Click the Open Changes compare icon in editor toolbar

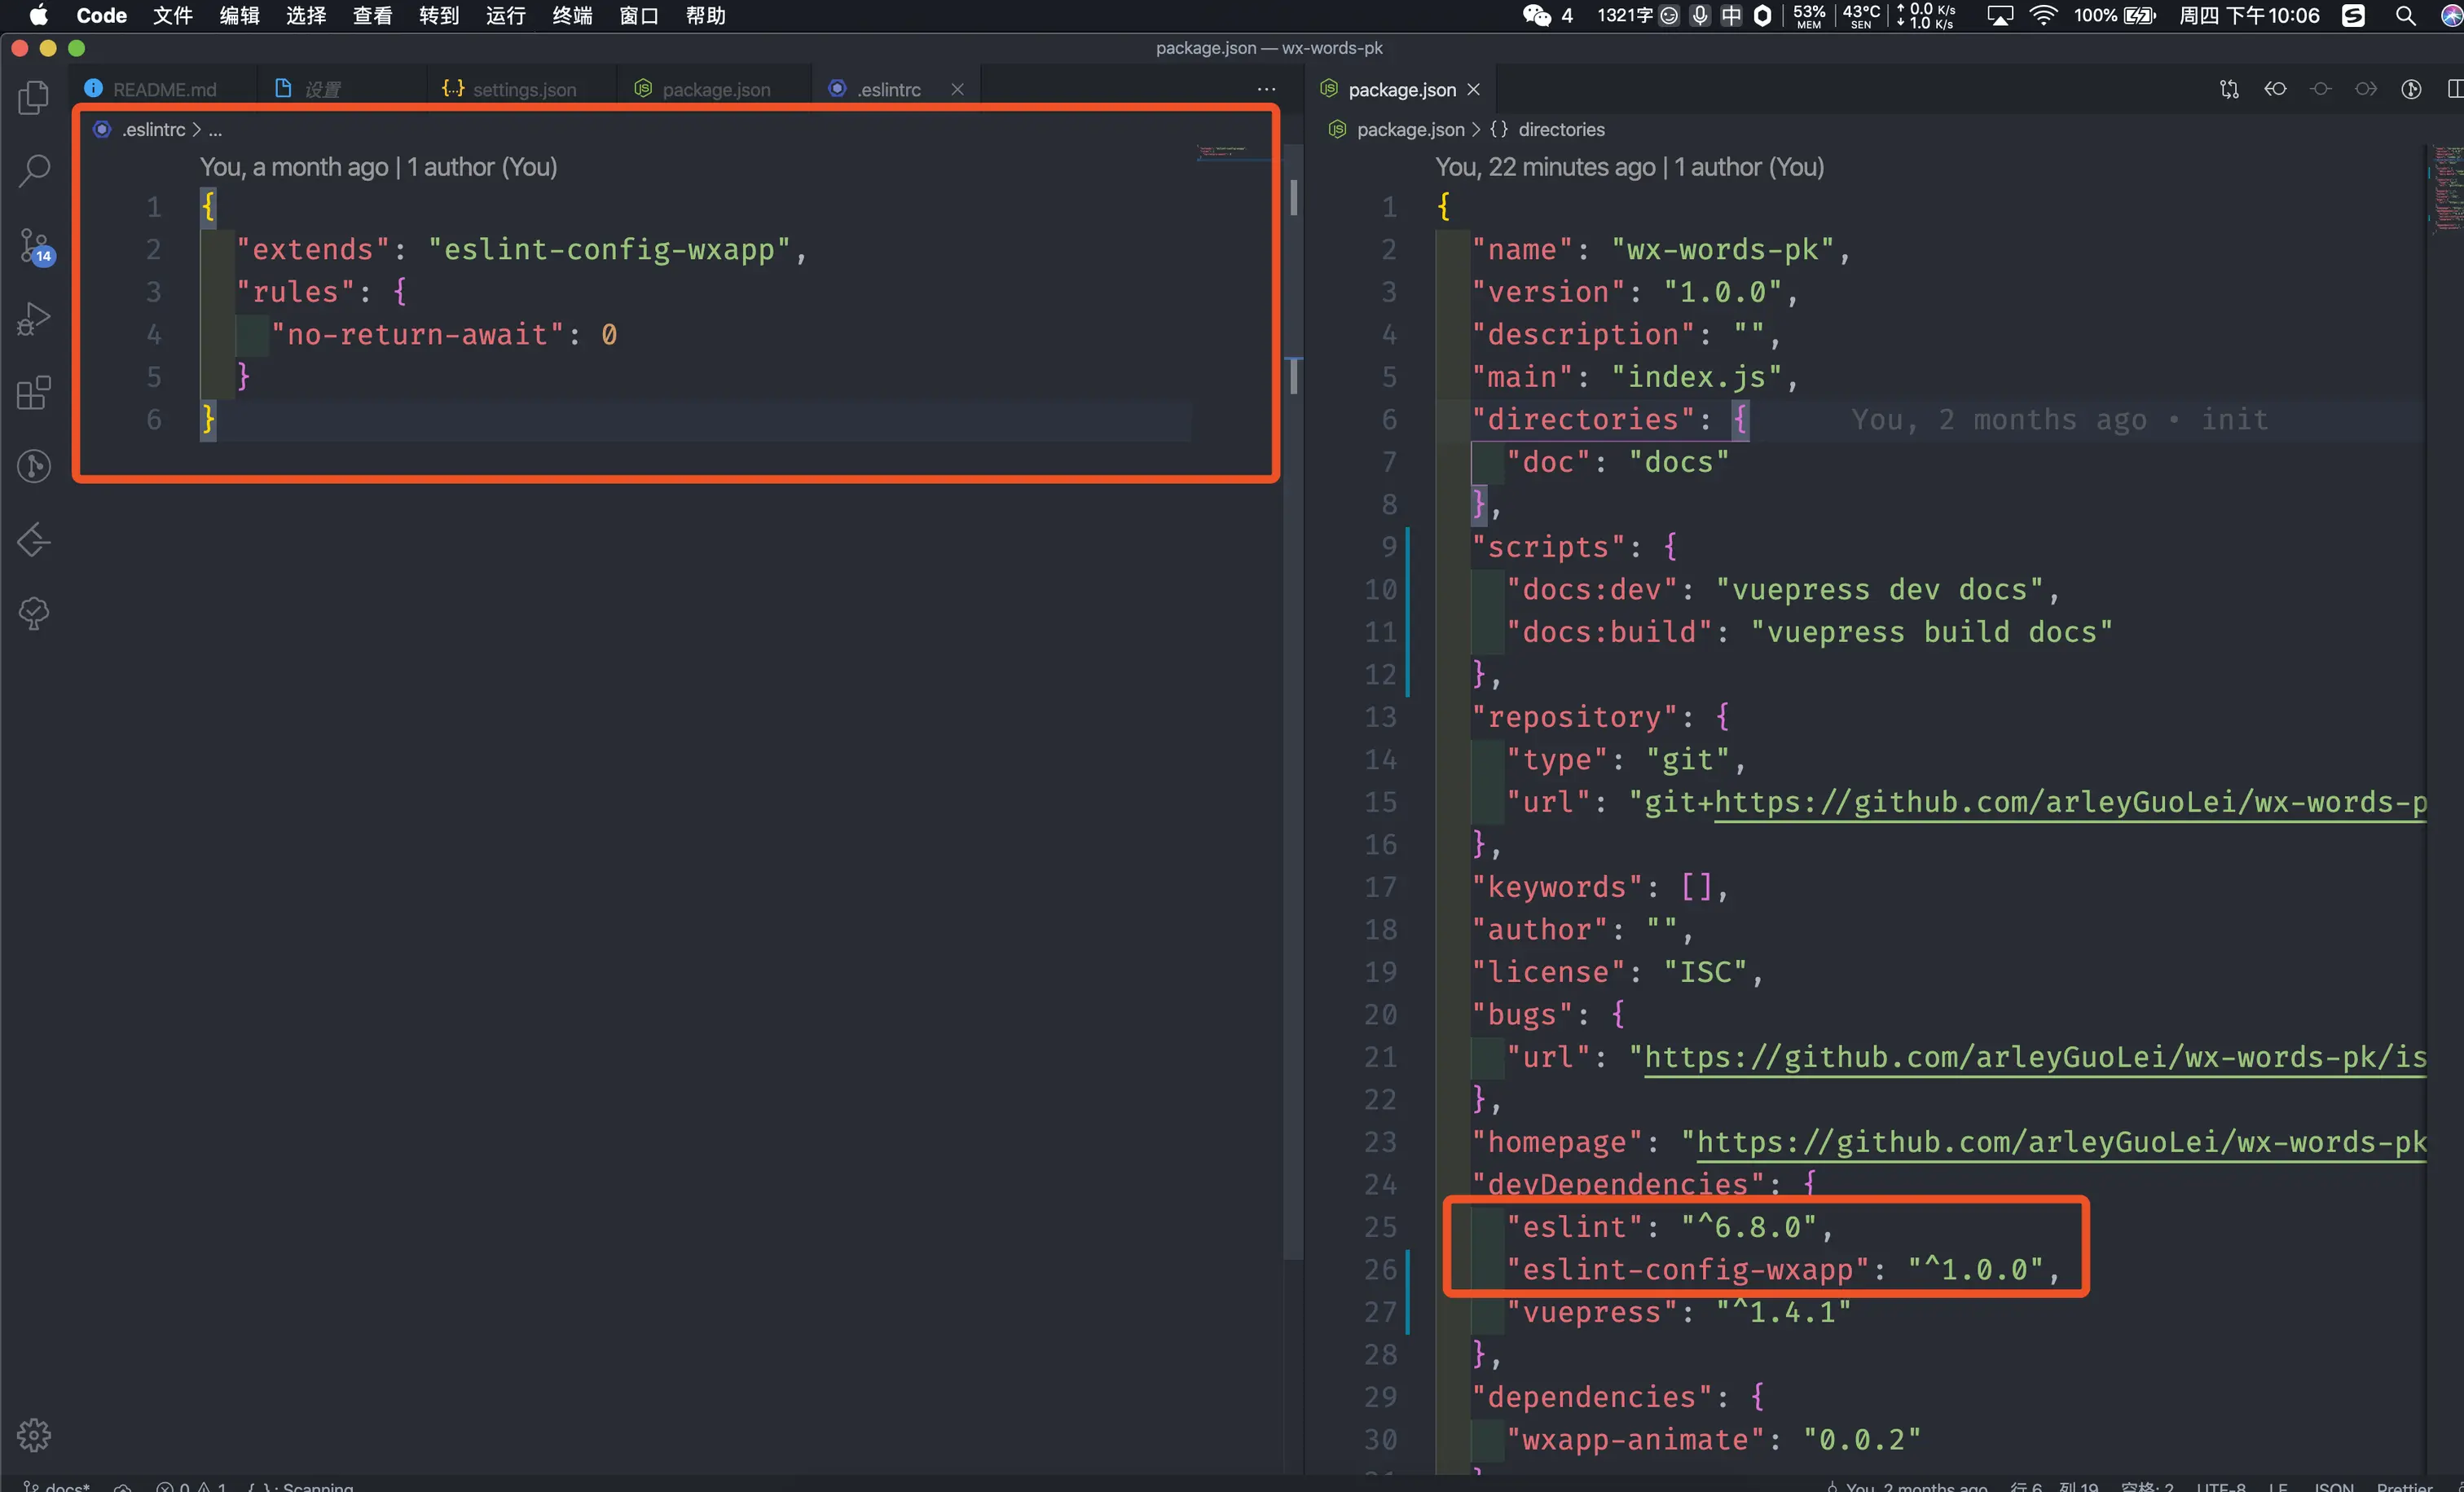pyautogui.click(x=2229, y=90)
